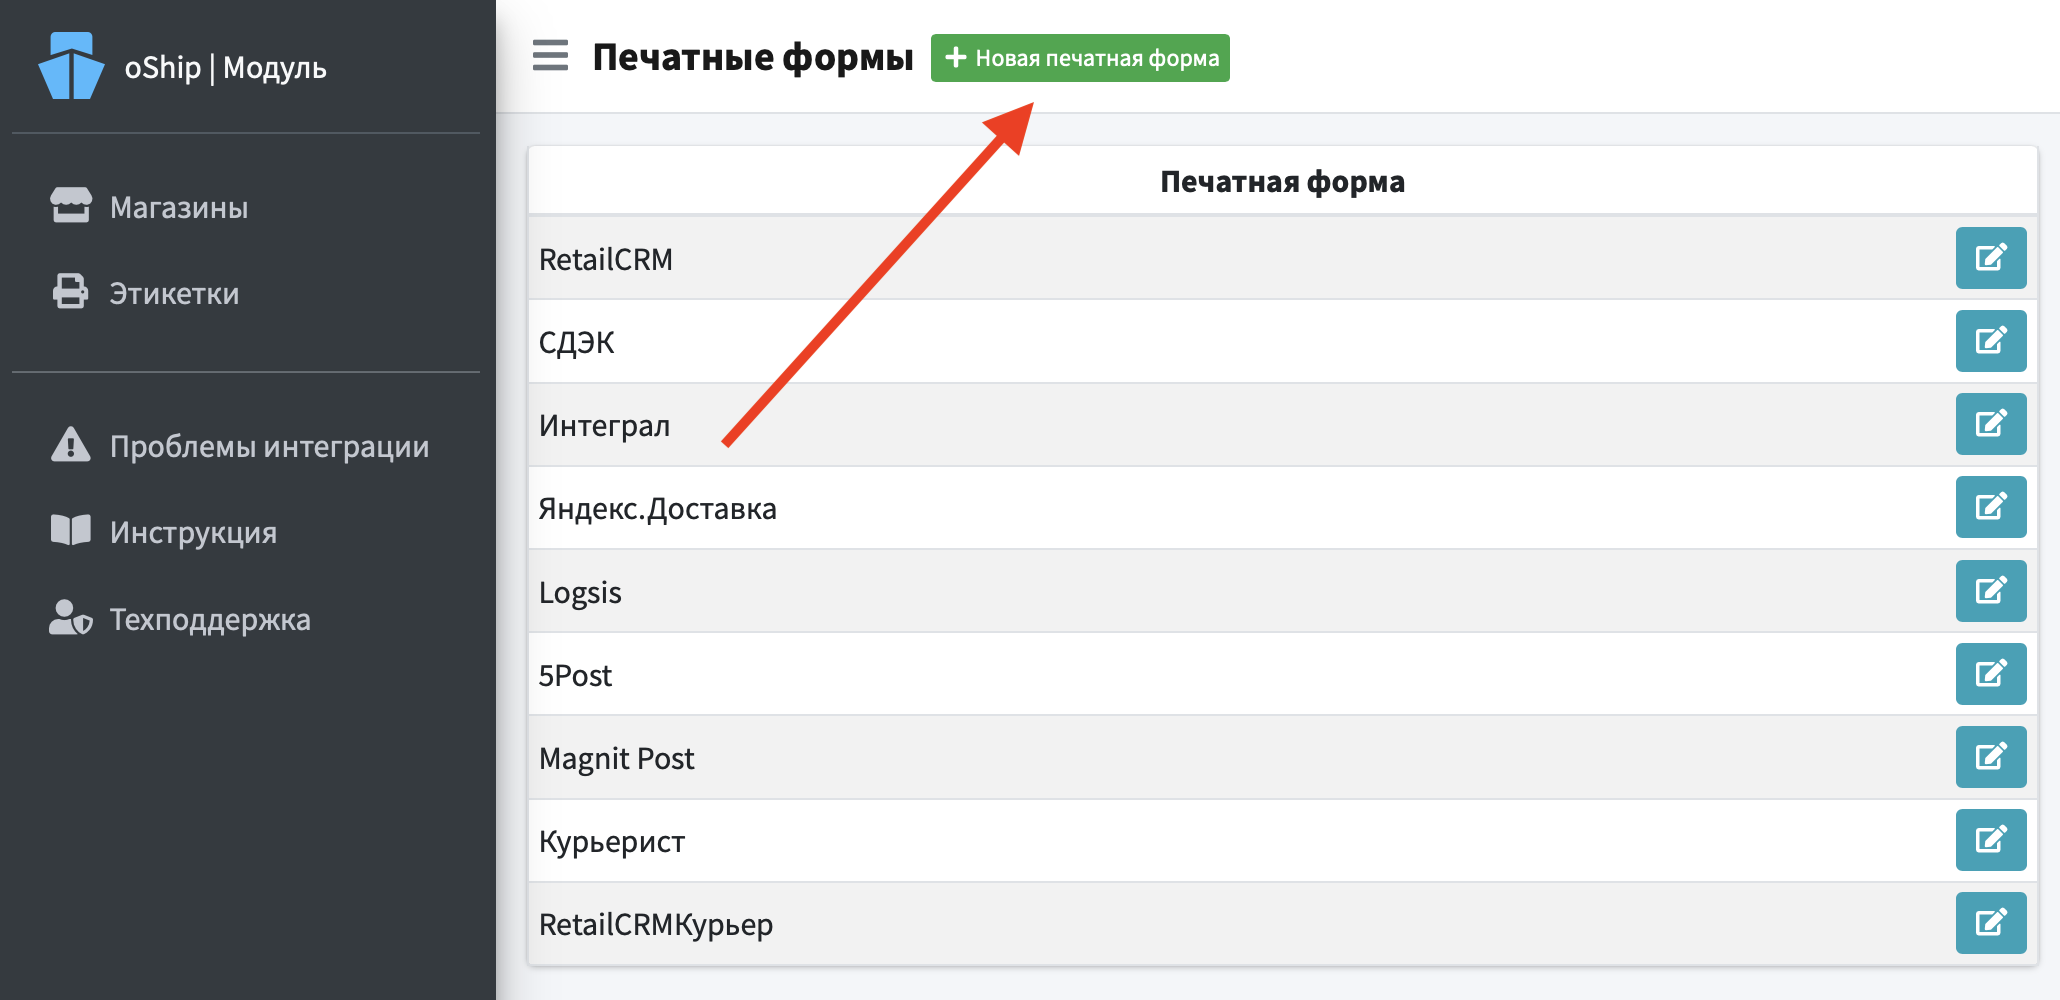Click the Проблемы интеграции warning icon

point(71,444)
